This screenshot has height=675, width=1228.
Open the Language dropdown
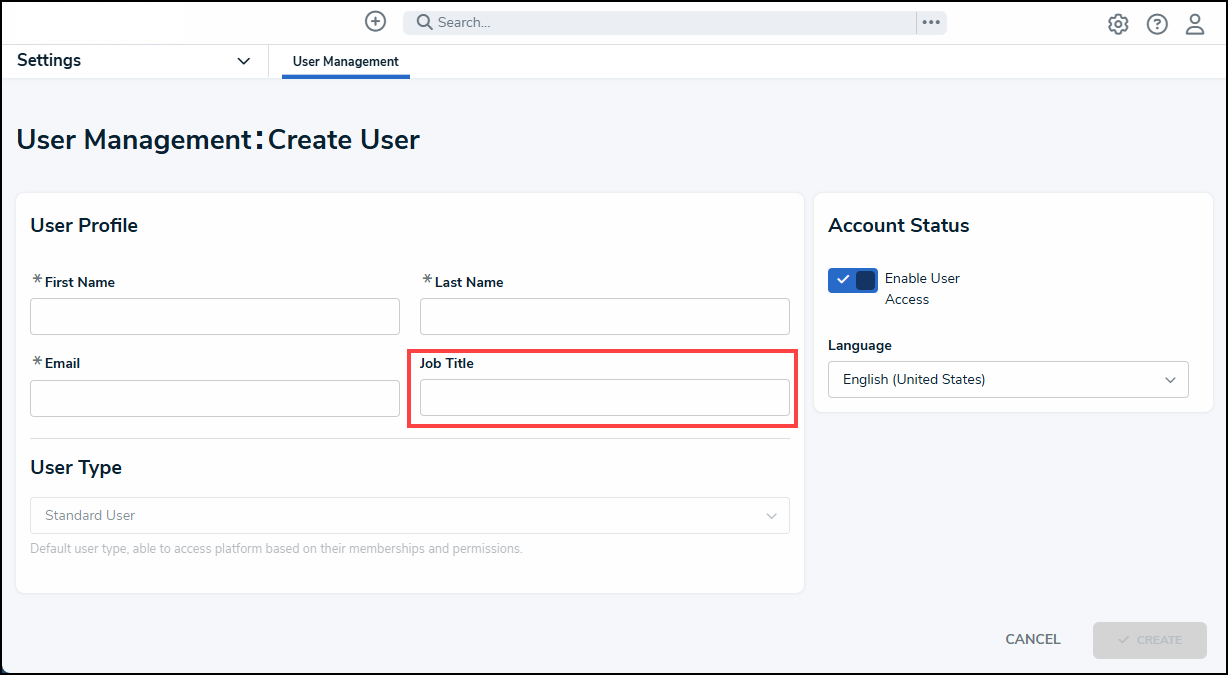[x=1008, y=380]
